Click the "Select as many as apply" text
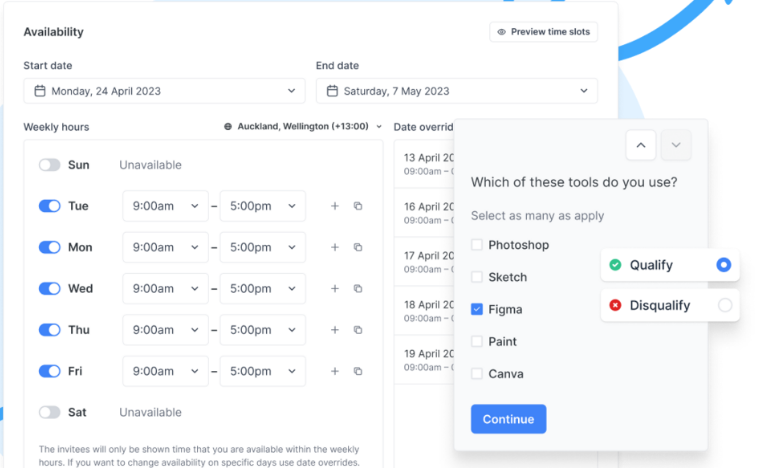758x468 pixels. pos(538,216)
